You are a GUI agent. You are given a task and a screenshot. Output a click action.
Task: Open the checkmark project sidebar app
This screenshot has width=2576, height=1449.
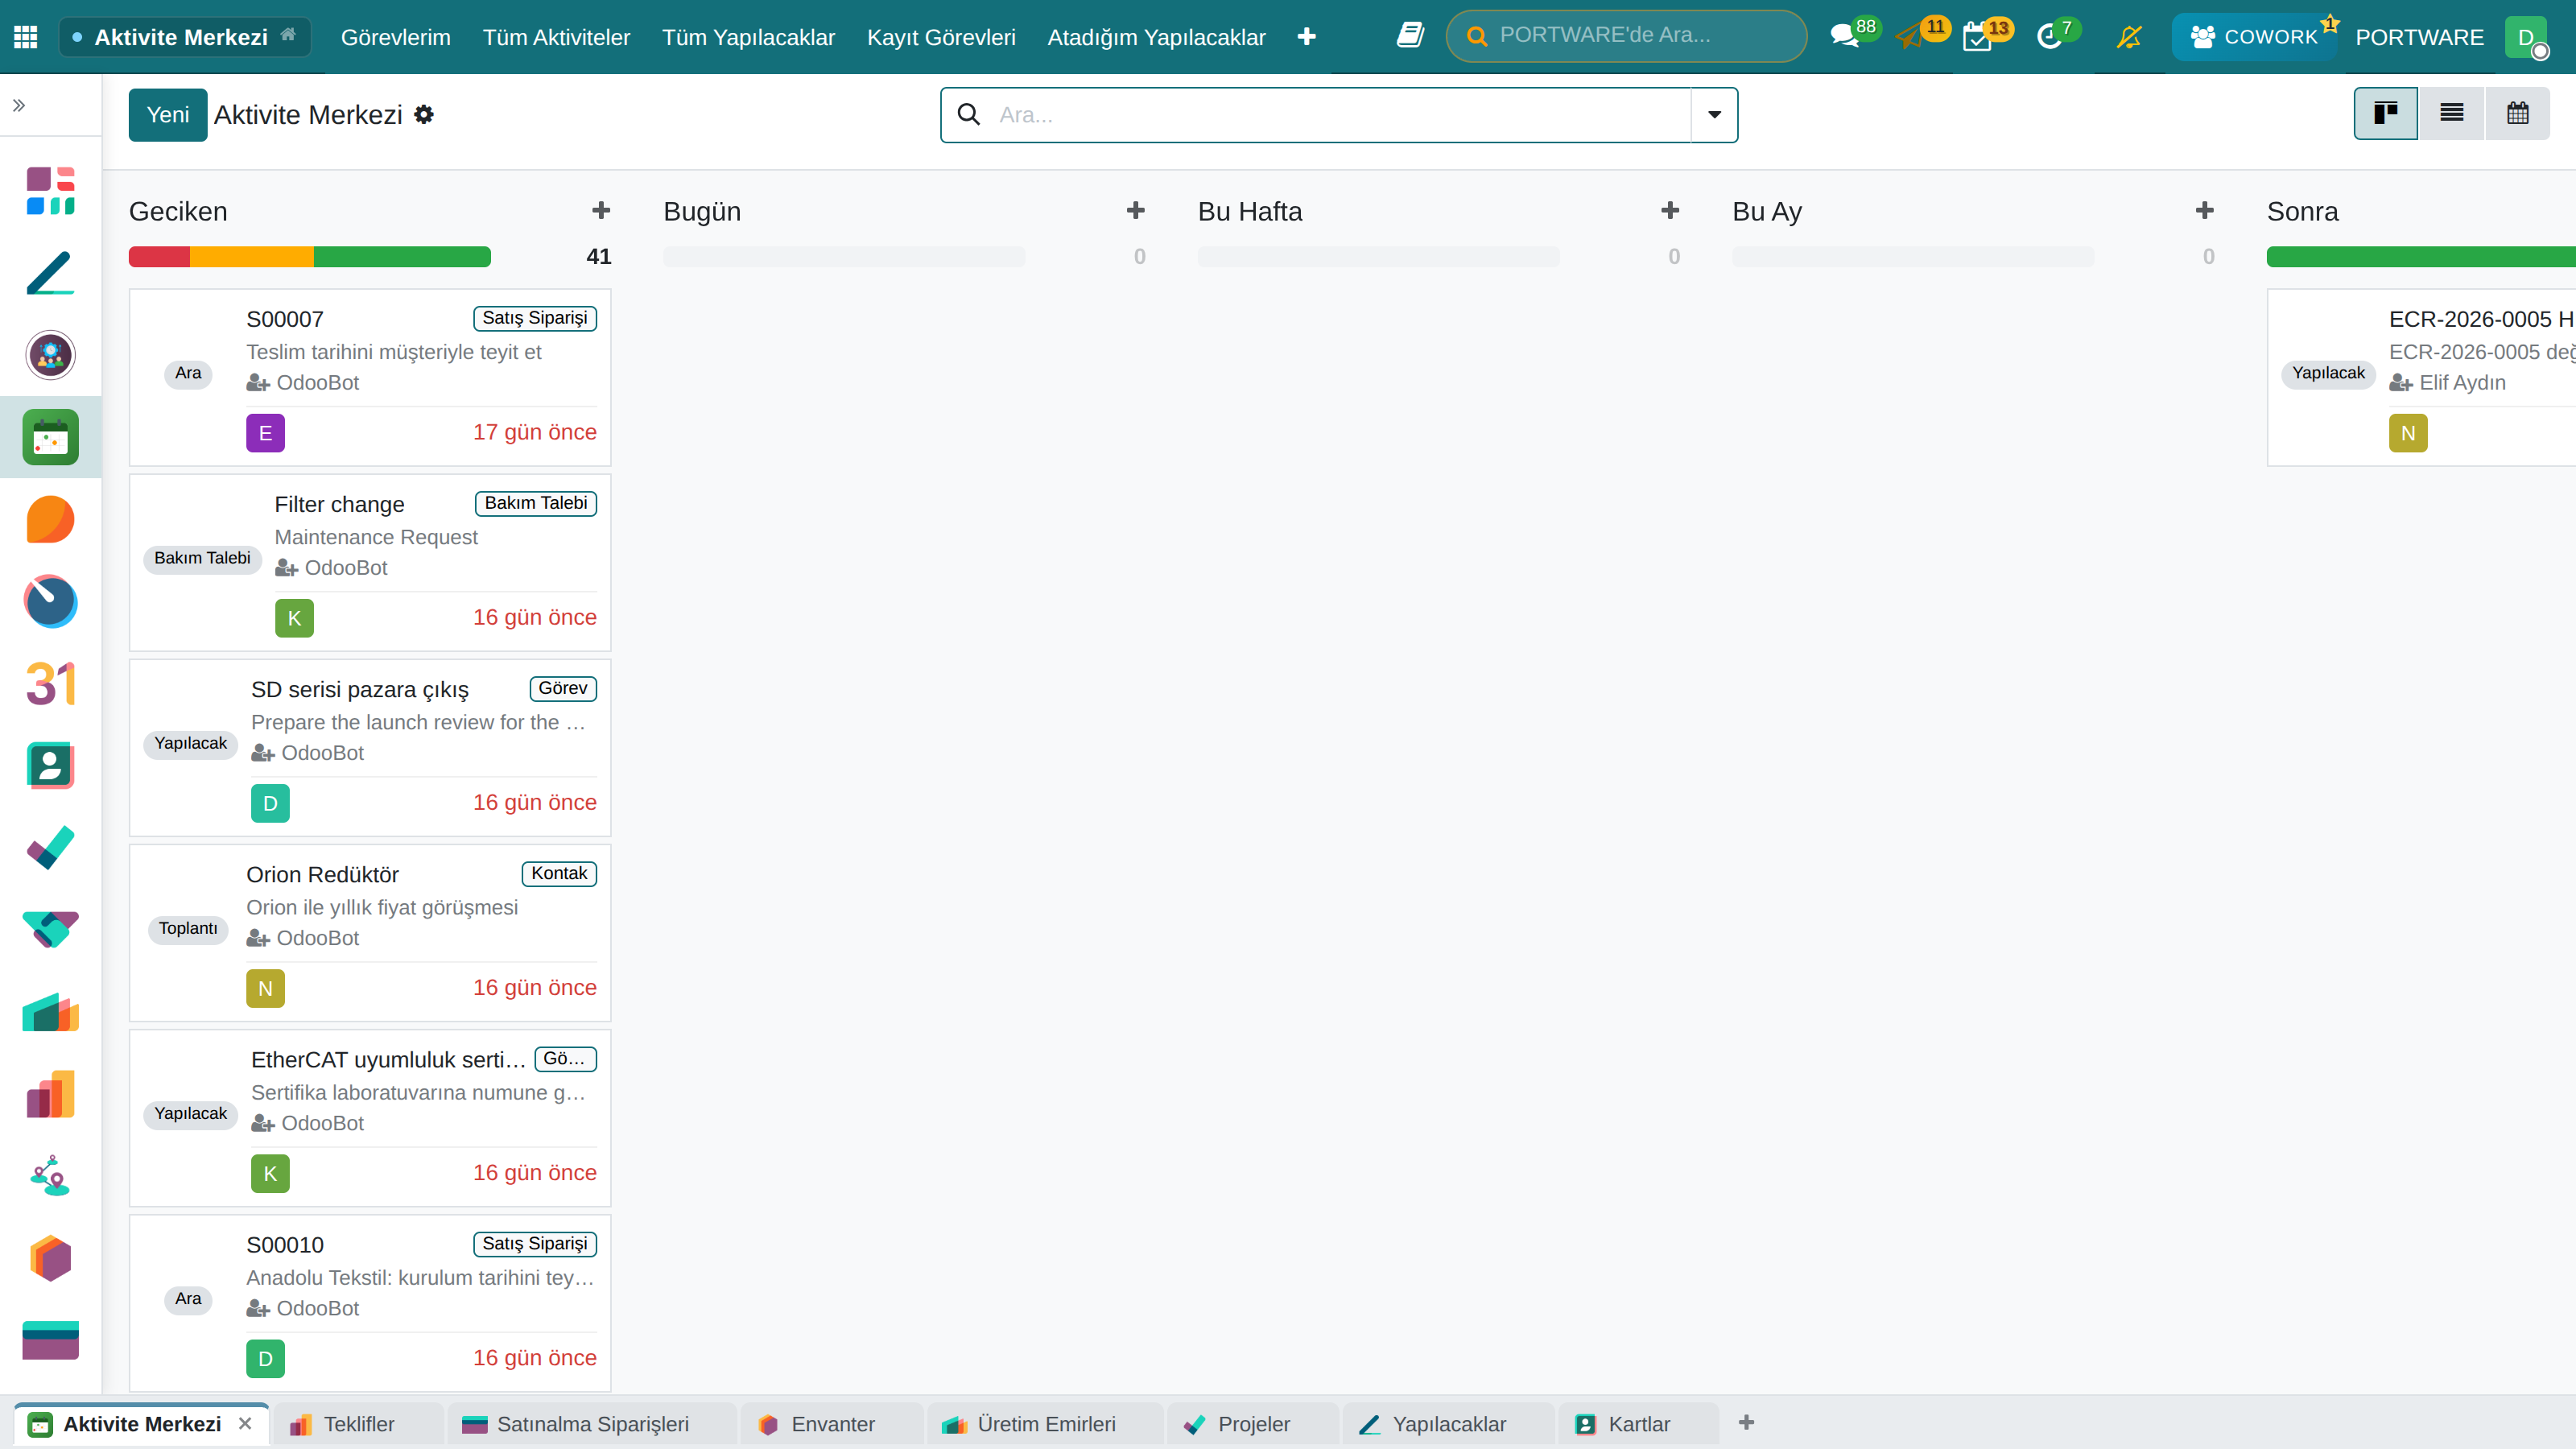[x=50, y=848]
